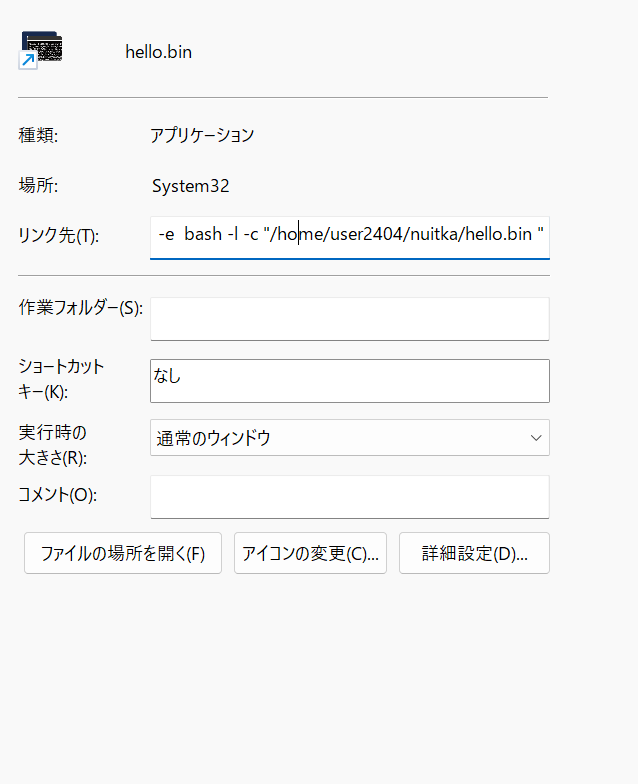Select the ショートカットキー field showing なし
This screenshot has width=638, height=784.
tap(349, 380)
